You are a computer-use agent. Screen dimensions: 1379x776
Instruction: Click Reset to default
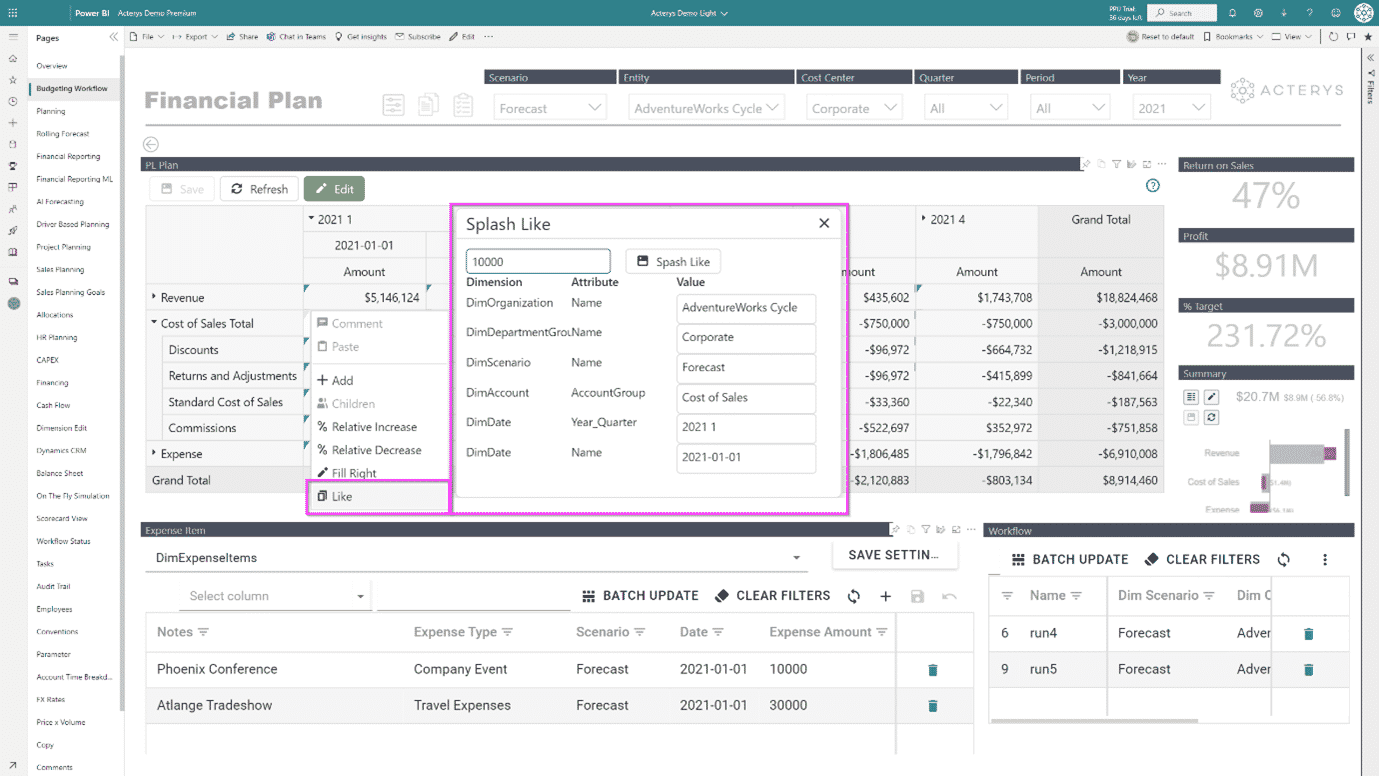point(1160,37)
